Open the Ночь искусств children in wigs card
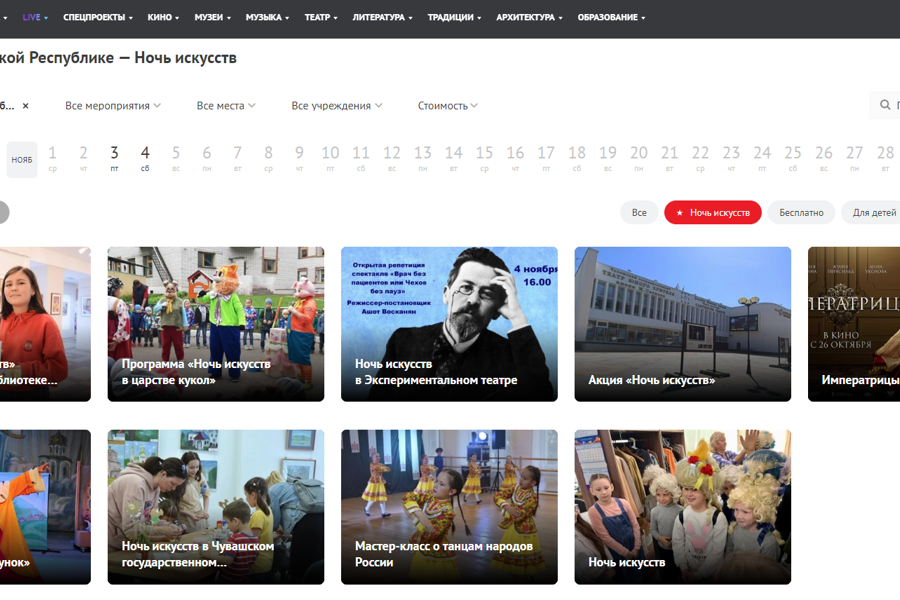The width and height of the screenshot is (900, 600). 682,507
